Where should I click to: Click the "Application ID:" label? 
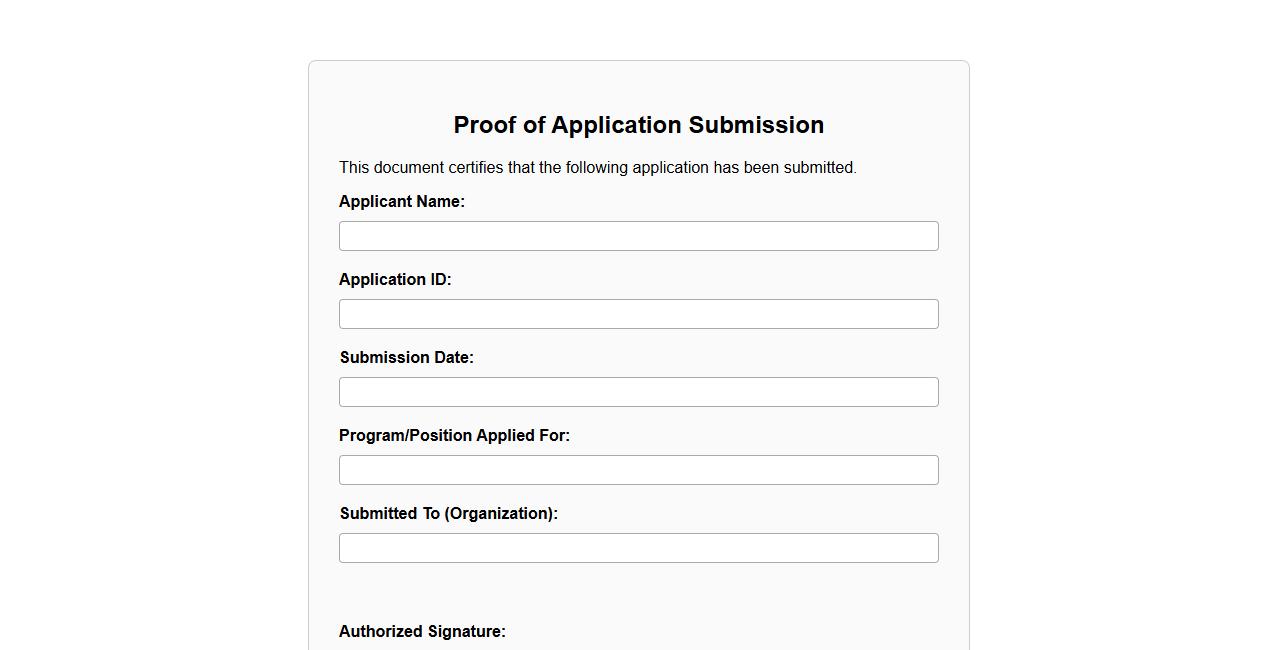[x=395, y=280]
